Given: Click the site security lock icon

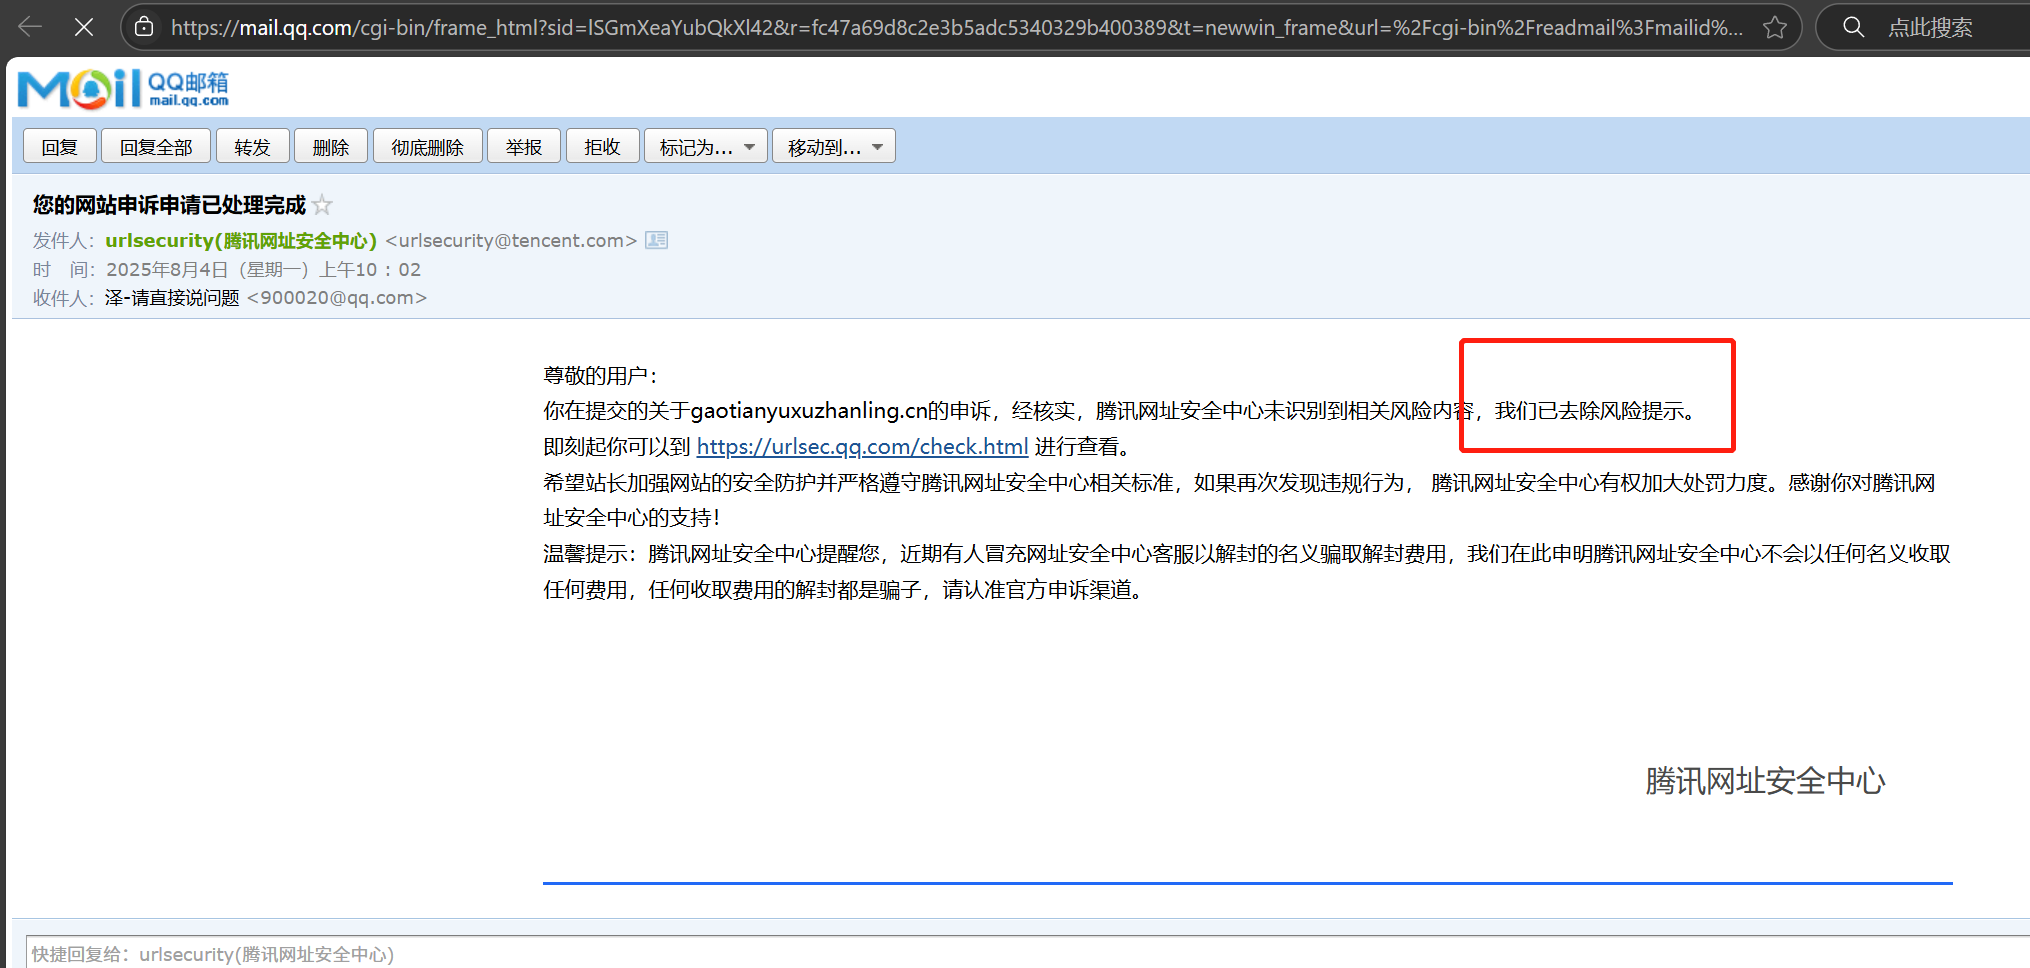Looking at the screenshot, I should pos(144,27).
